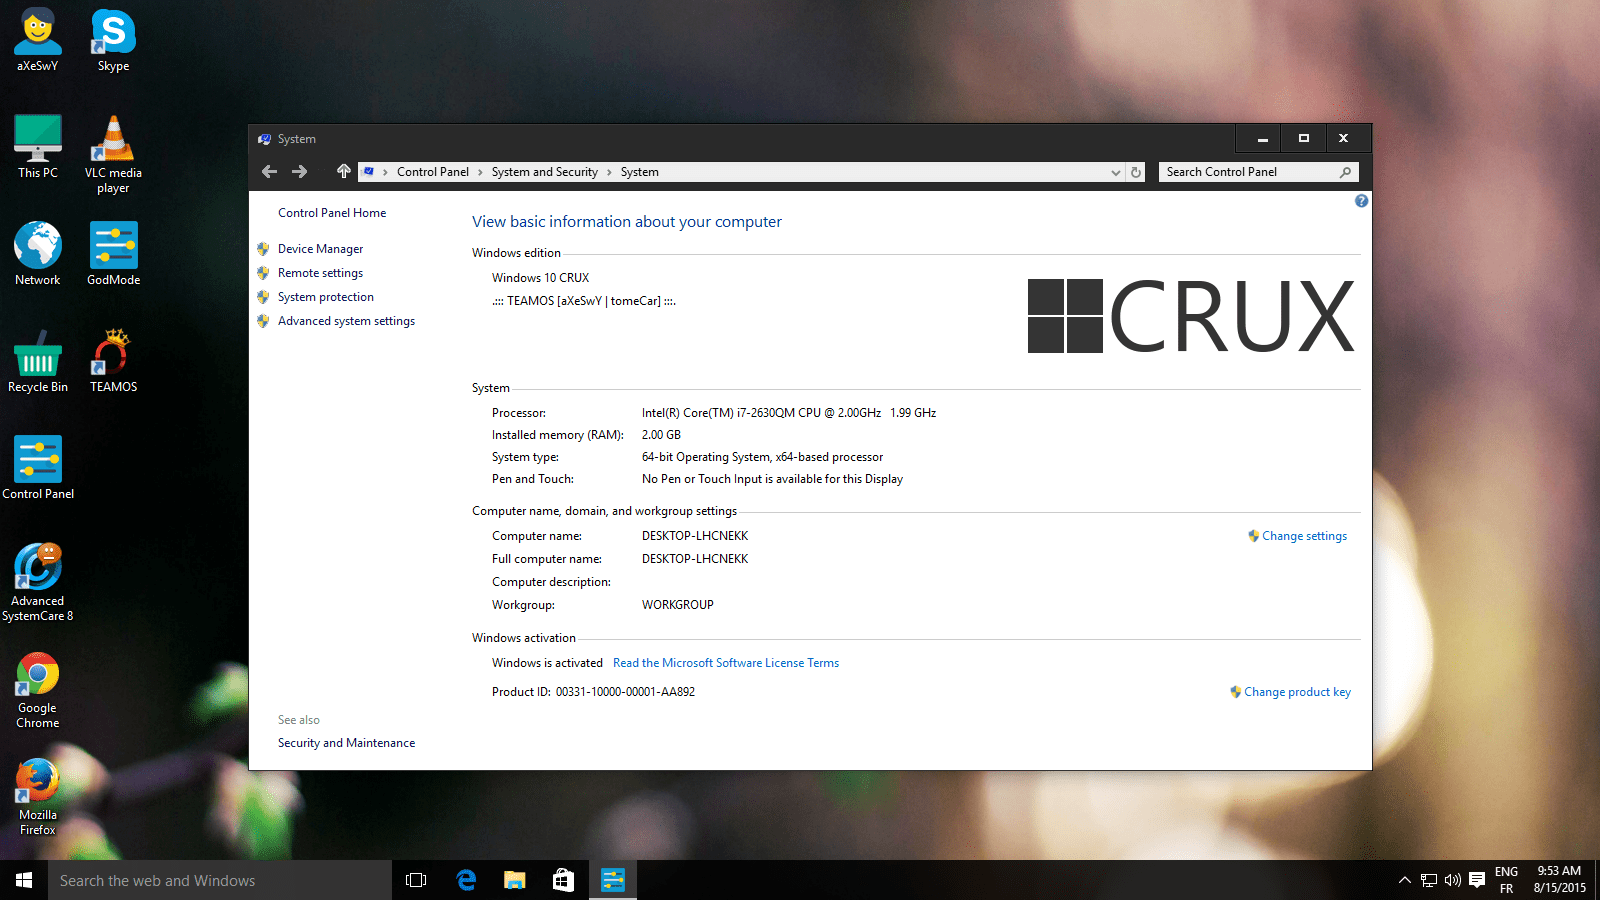Expand the Control Panel breadcrumb chevron
The height and width of the screenshot is (900, 1600).
480,172
